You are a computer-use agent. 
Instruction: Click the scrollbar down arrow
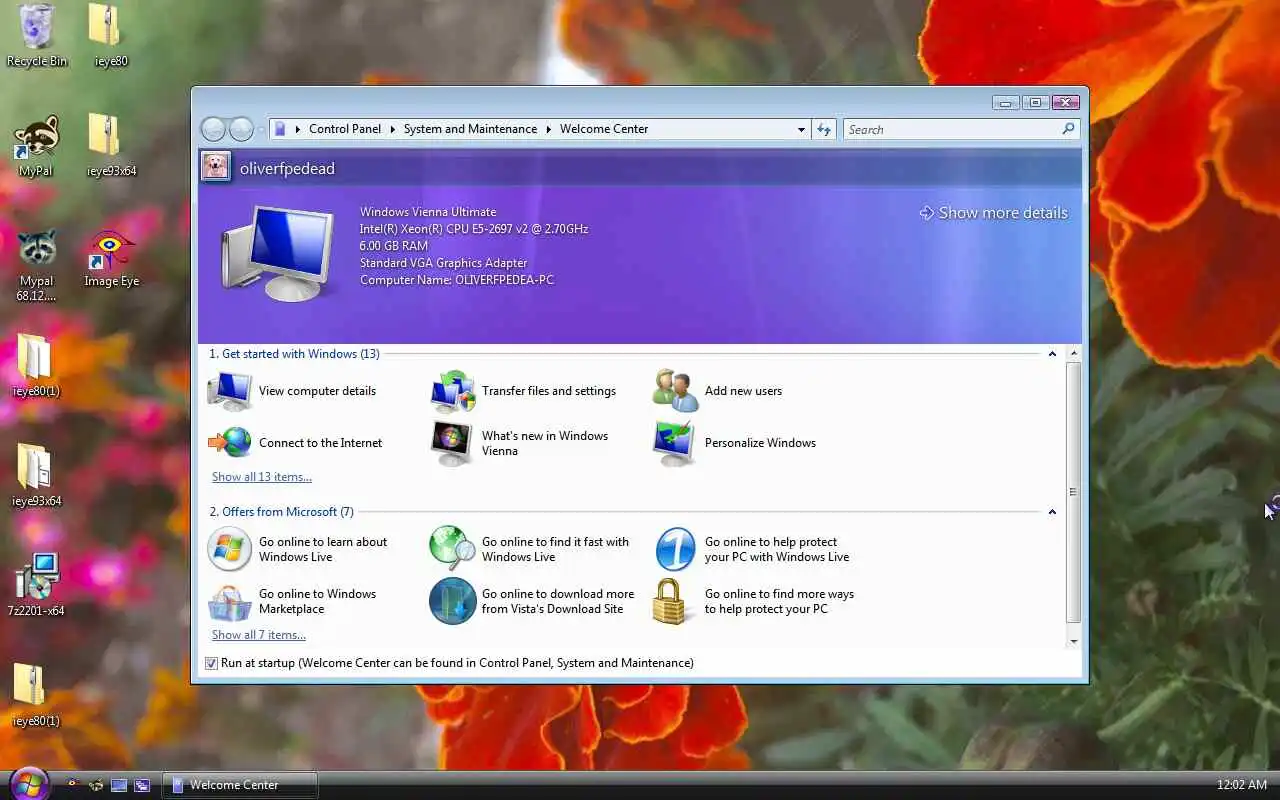pyautogui.click(x=1074, y=641)
